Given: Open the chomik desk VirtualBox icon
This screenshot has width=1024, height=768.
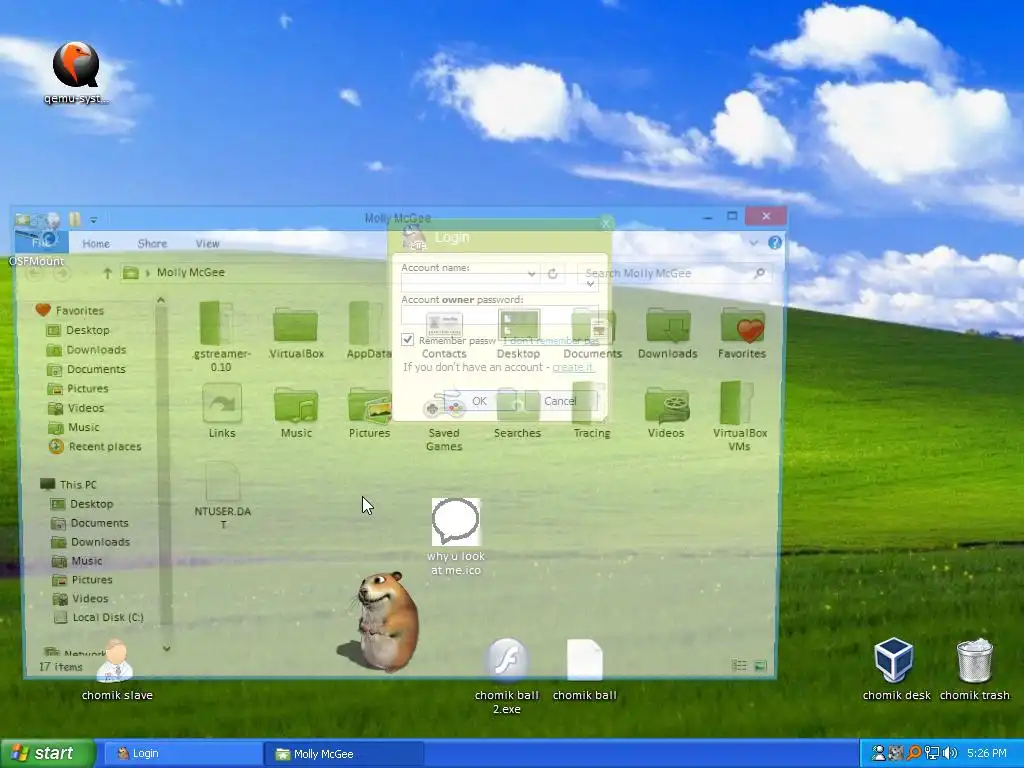Looking at the screenshot, I should [896, 669].
